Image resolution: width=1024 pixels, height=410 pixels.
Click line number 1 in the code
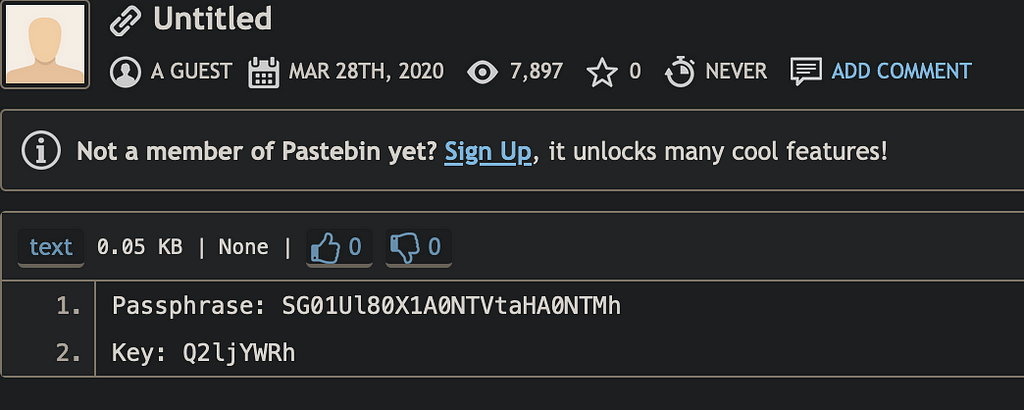pyautogui.click(x=69, y=306)
